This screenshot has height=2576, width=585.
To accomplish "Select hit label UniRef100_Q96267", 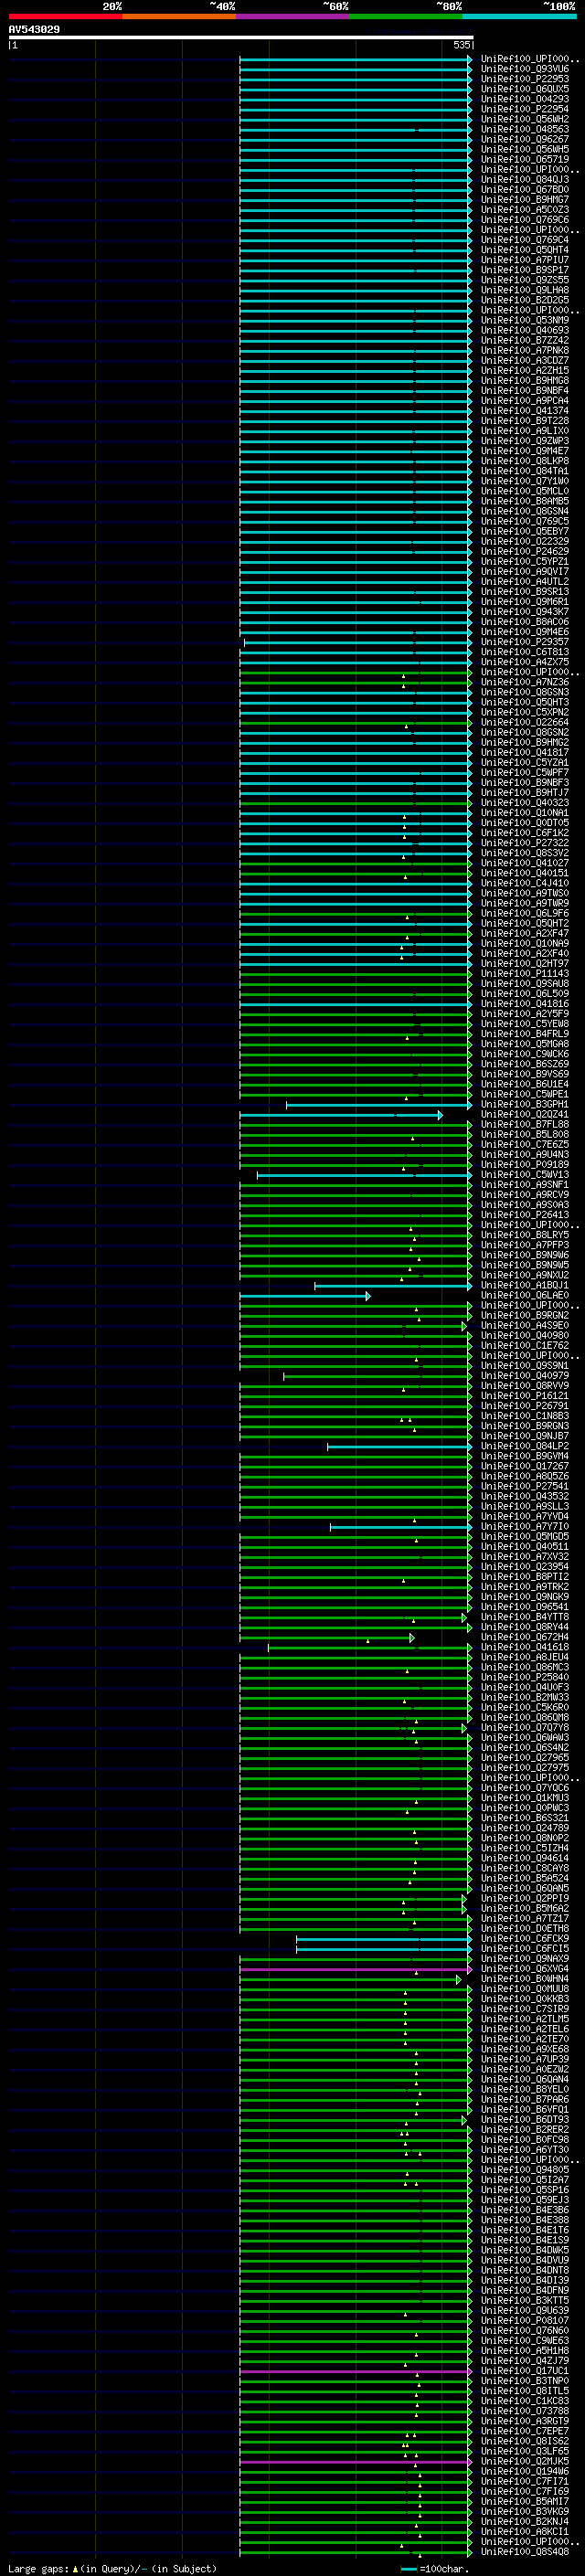I will coord(525,139).
